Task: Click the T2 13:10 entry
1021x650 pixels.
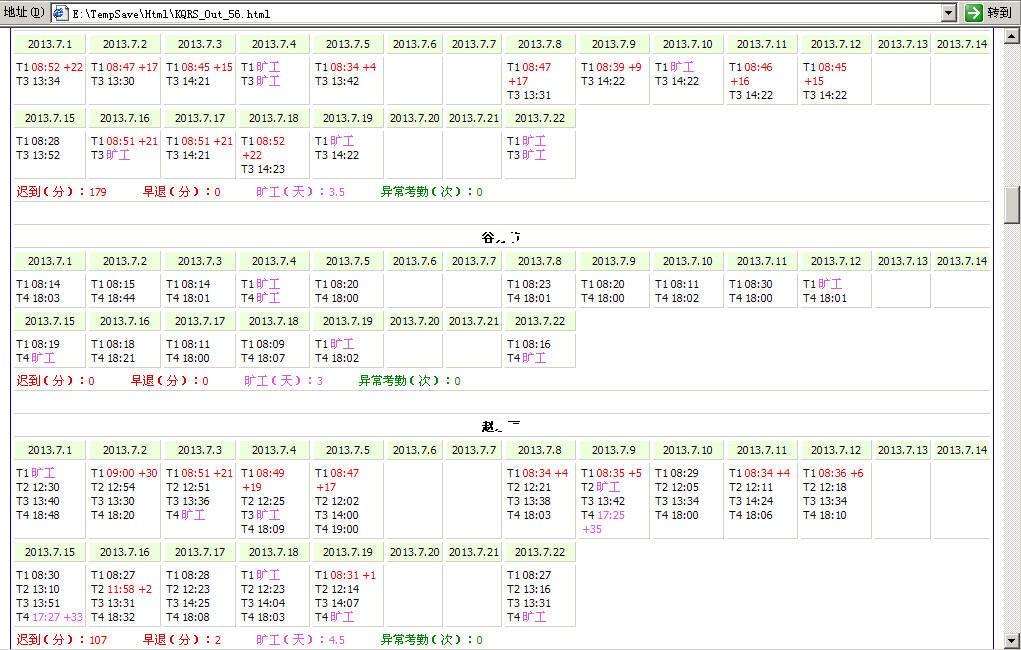Action: pos(38,589)
